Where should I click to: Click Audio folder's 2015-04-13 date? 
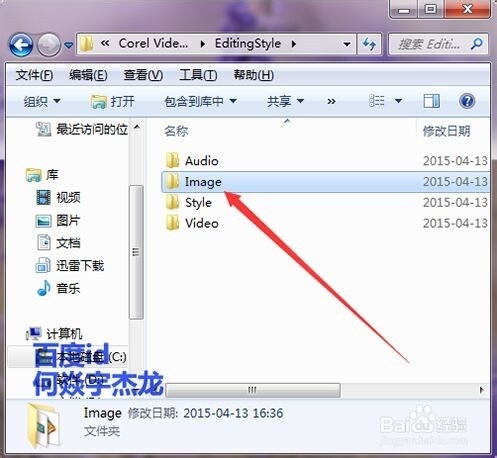(x=455, y=161)
